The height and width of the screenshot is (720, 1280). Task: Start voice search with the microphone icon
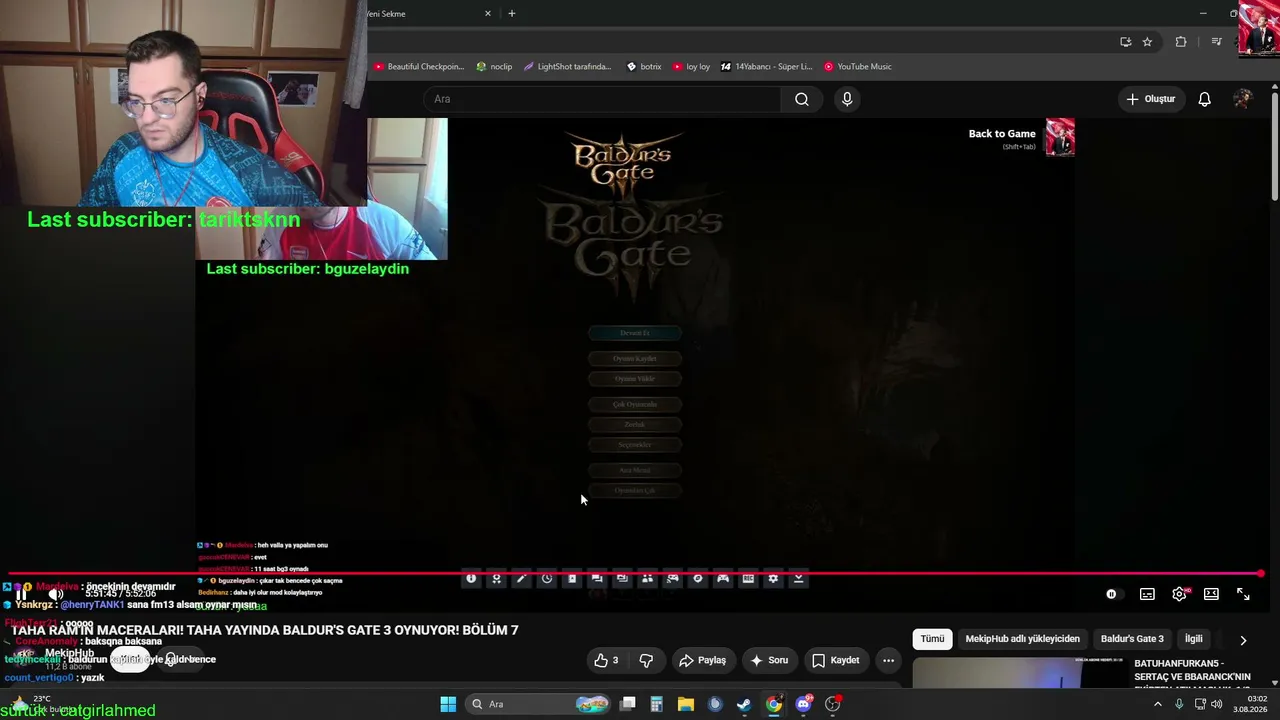point(847,99)
